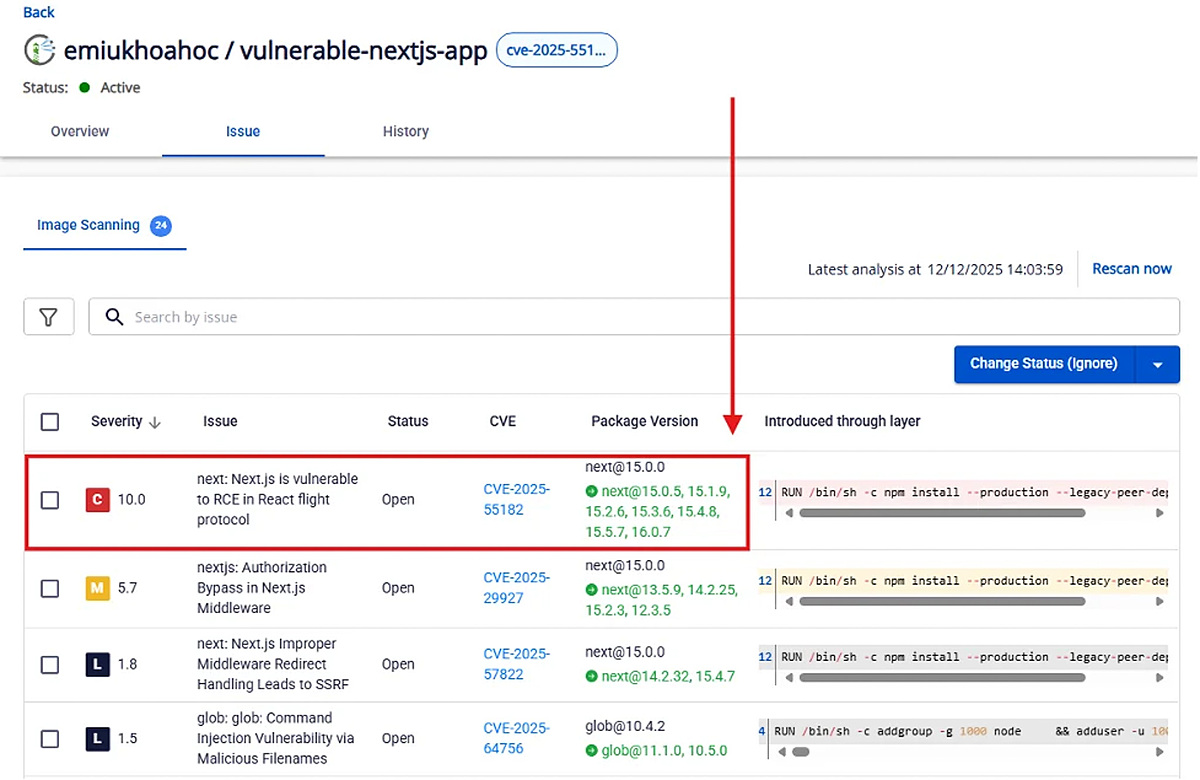Click the filter funnel icon
The width and height of the screenshot is (1200, 780).
48,317
